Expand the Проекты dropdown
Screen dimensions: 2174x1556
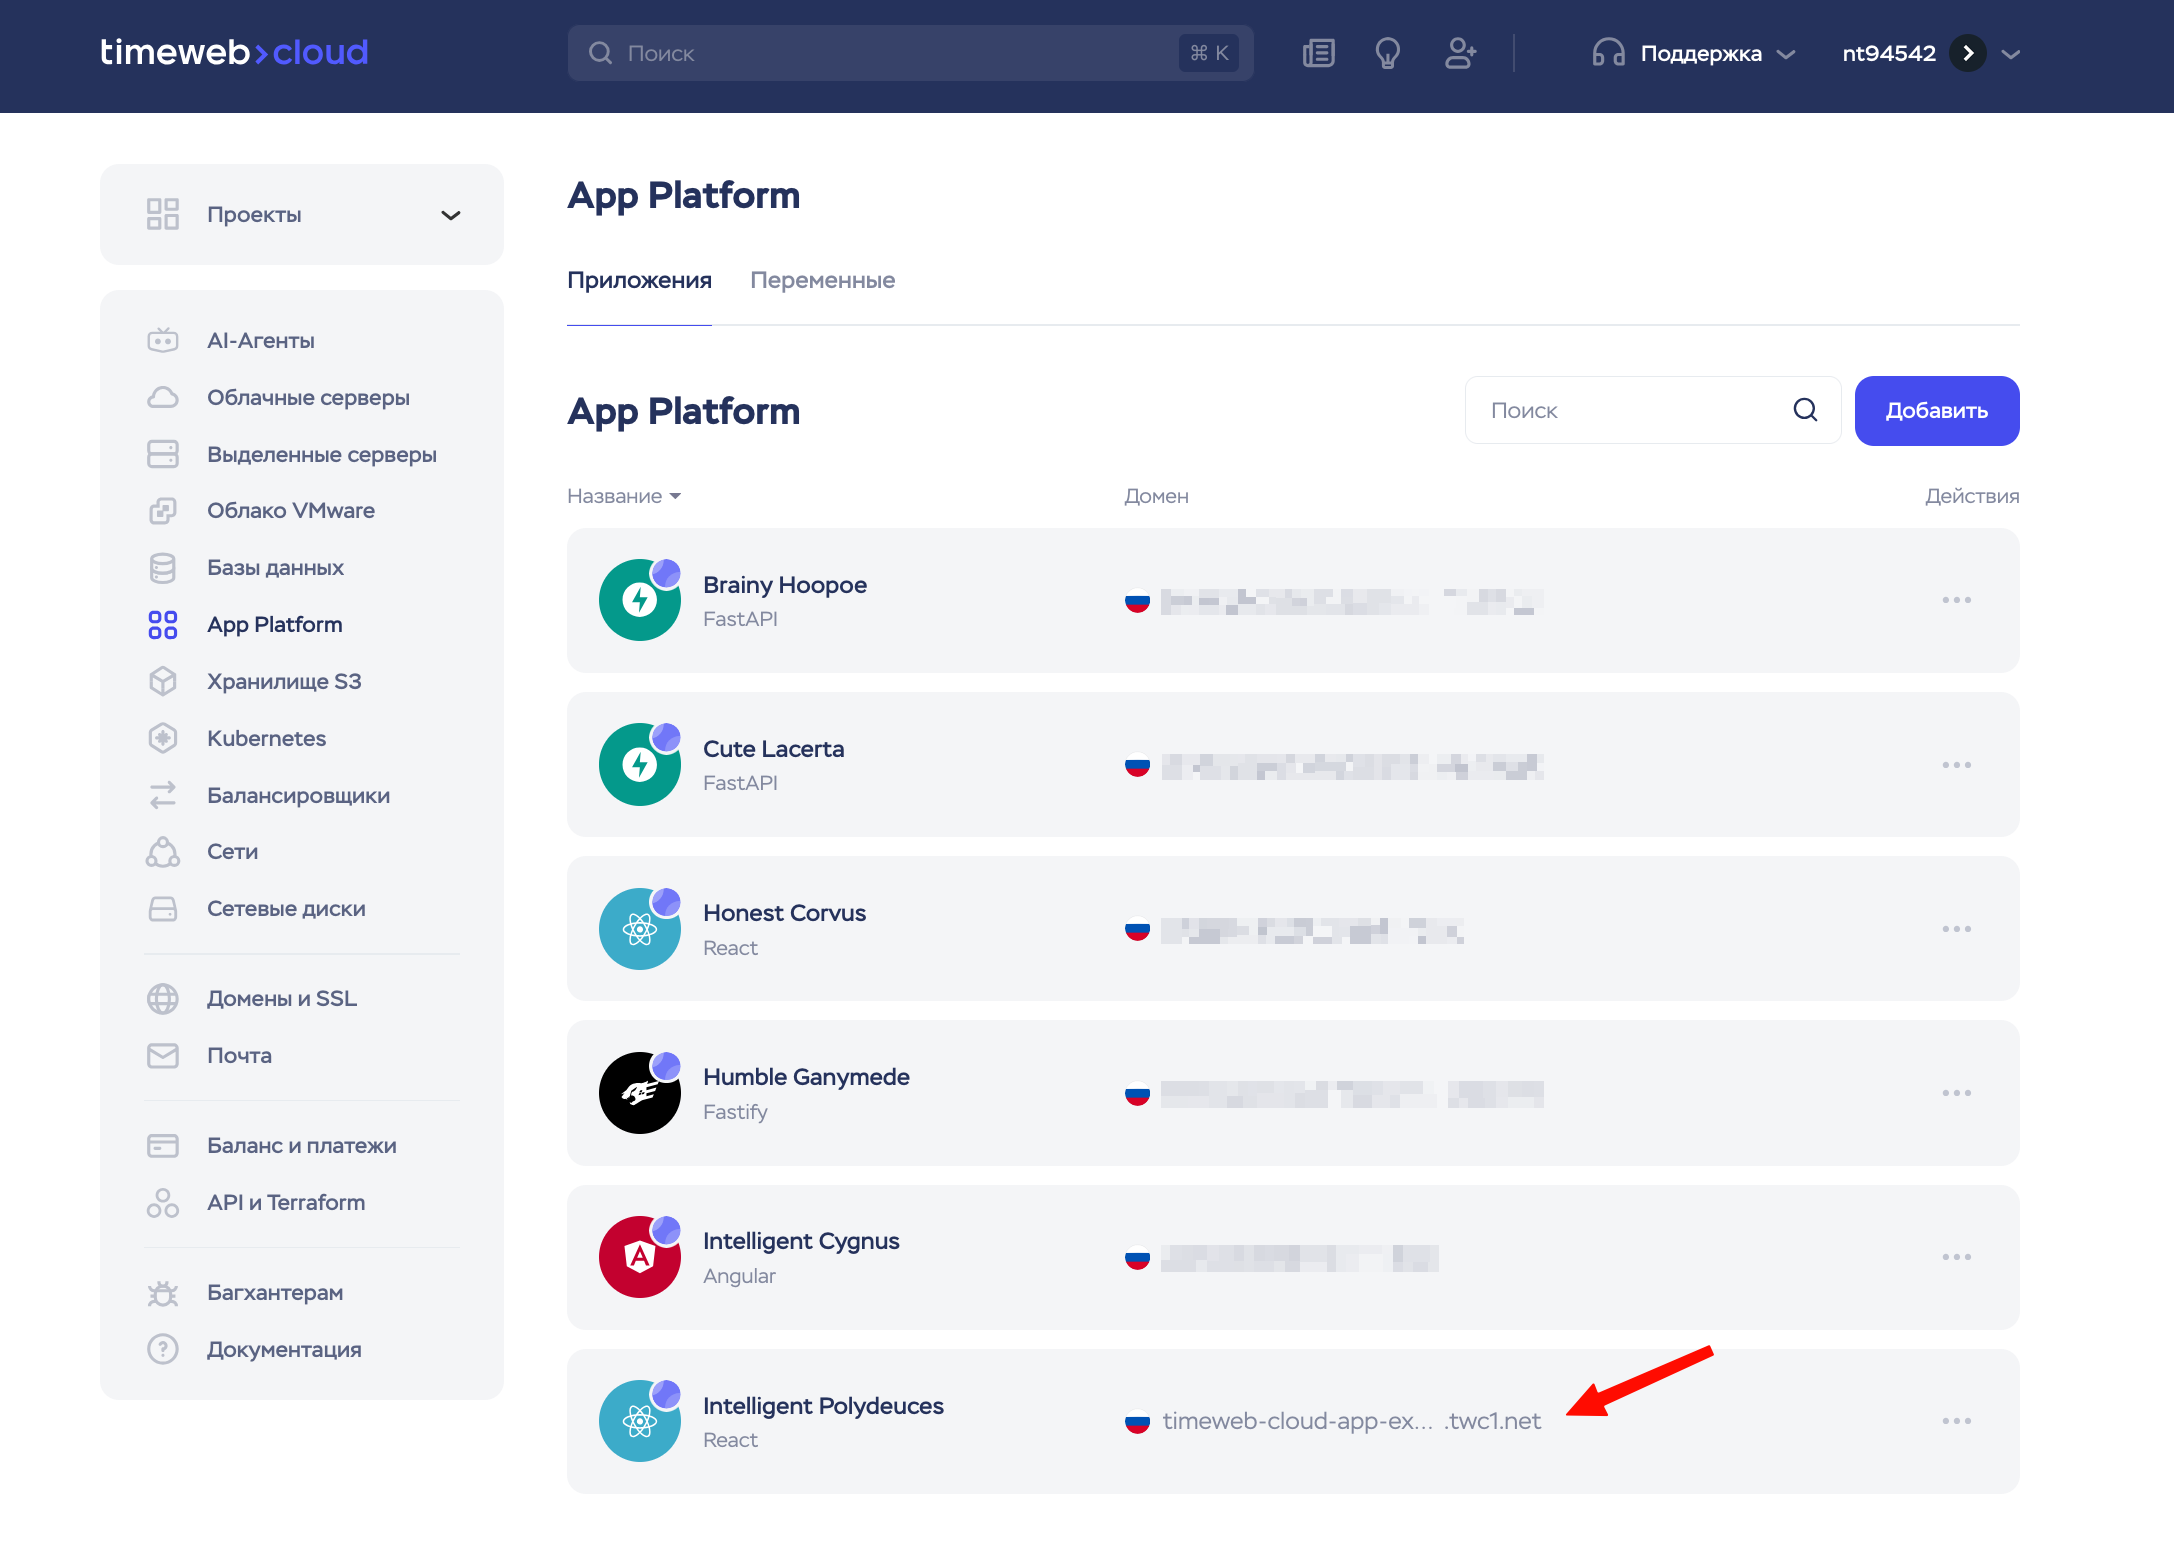(x=451, y=215)
